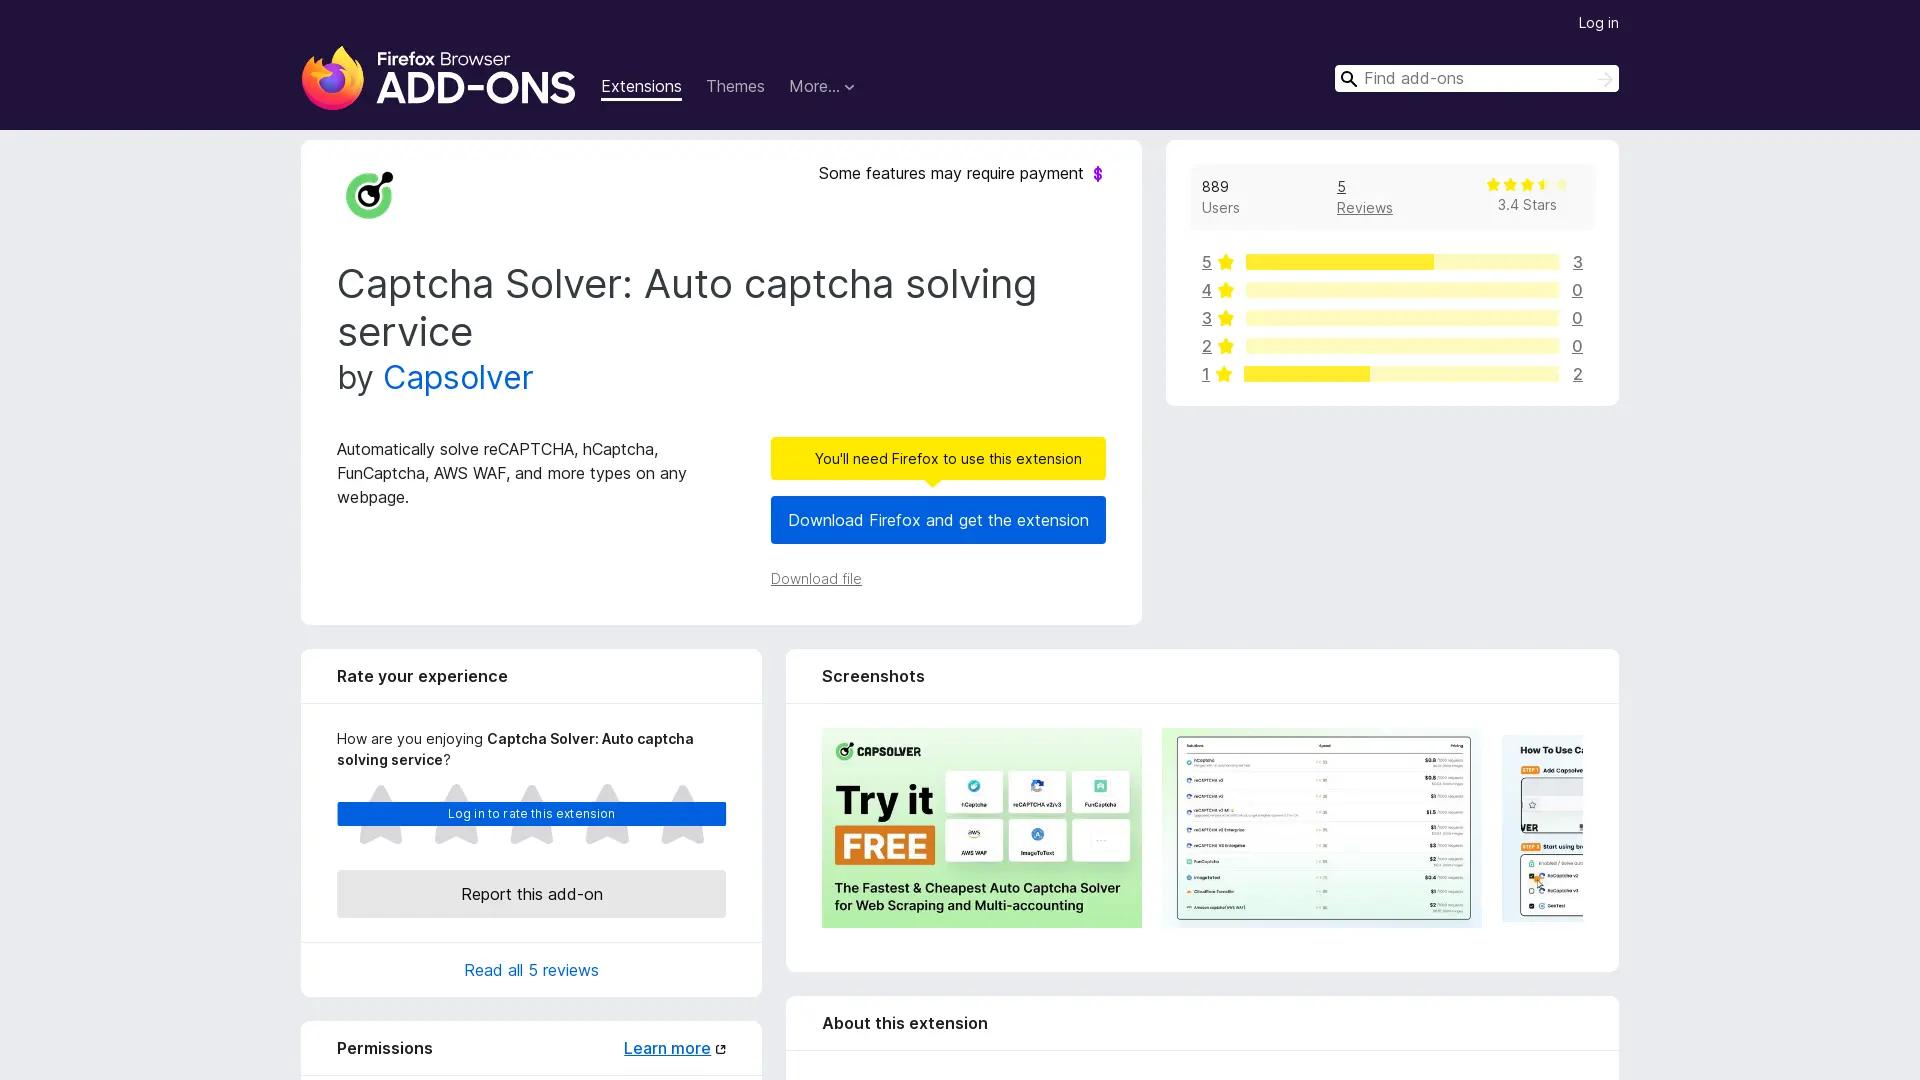Open the Try it FREE screenshot thumbnail
Image resolution: width=1920 pixels, height=1080 pixels.
[981, 827]
